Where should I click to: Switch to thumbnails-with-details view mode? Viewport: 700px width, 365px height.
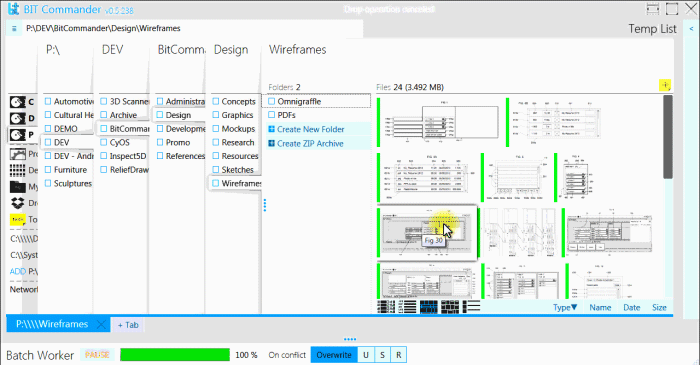coord(386,307)
